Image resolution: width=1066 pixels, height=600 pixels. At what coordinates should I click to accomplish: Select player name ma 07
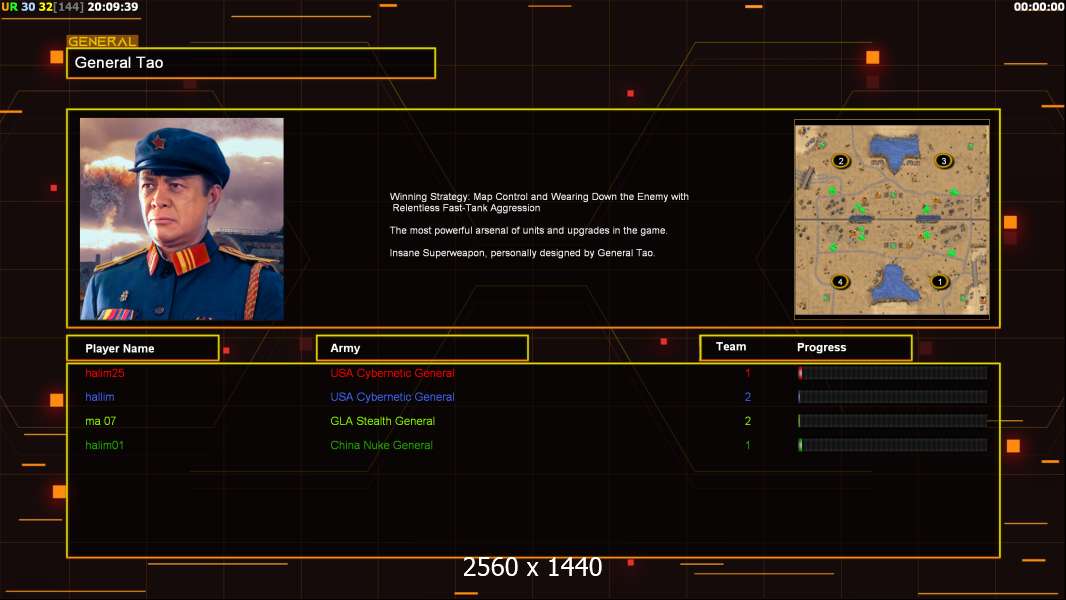coord(101,421)
